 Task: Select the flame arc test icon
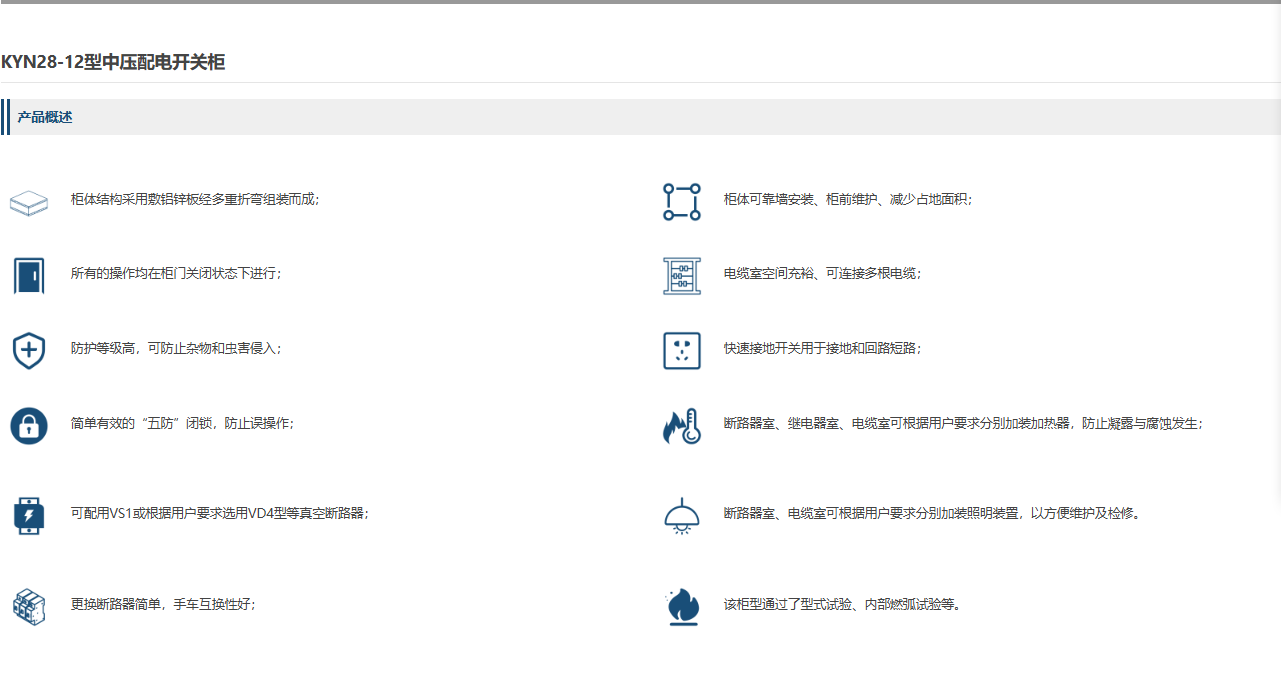tap(682, 607)
